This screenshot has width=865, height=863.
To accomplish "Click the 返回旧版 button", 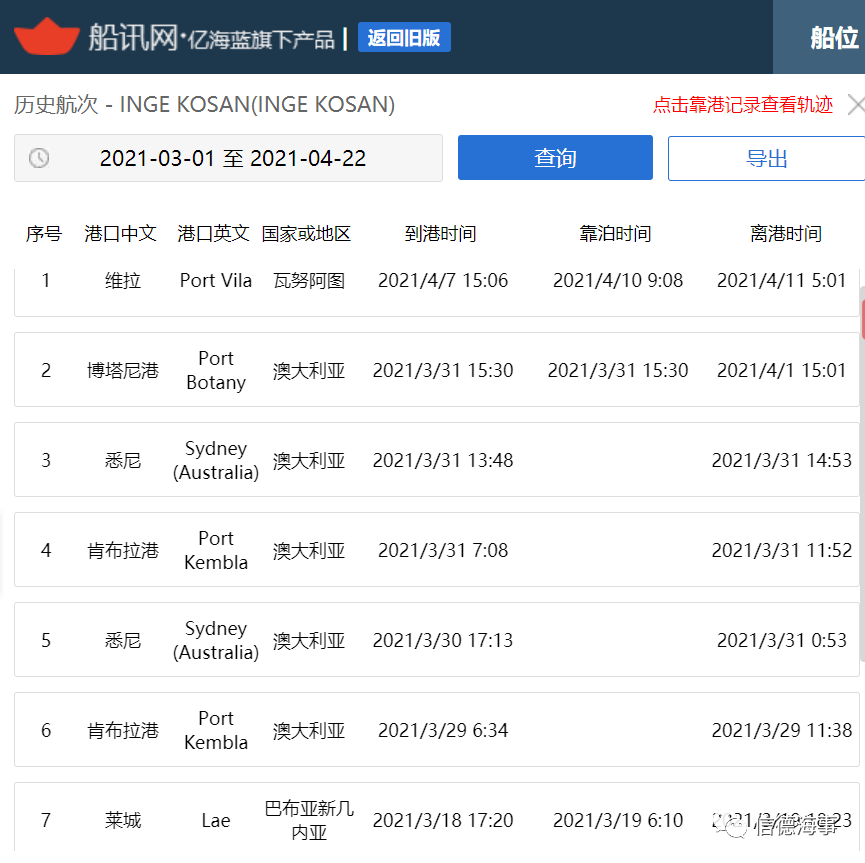I will point(404,36).
